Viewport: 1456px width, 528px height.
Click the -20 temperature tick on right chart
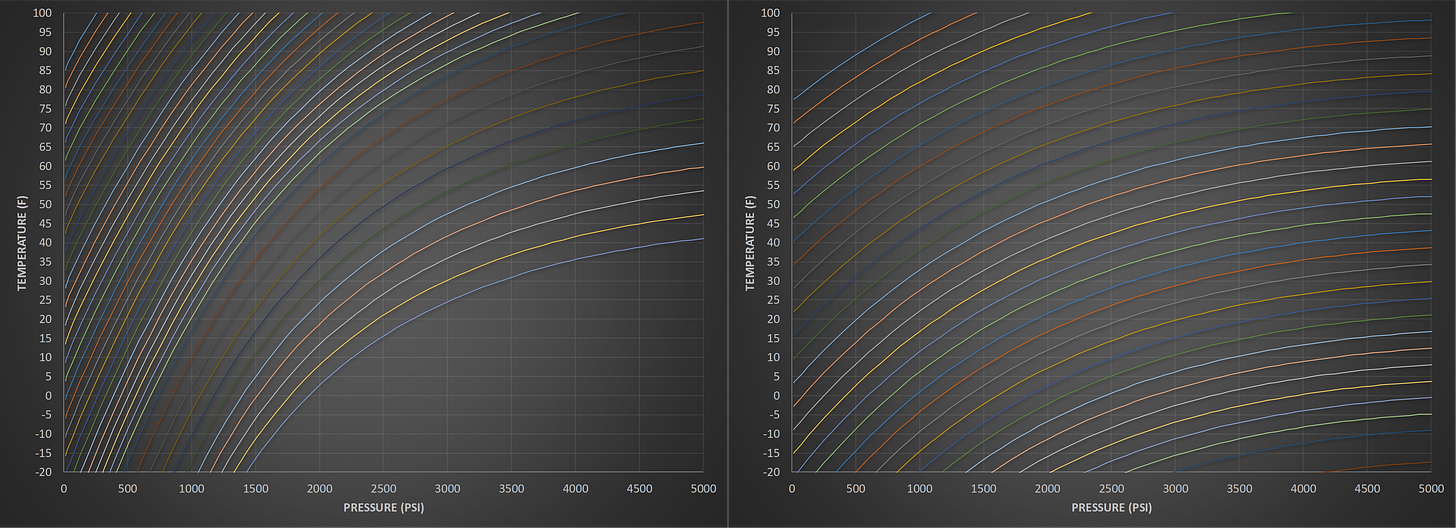point(769,472)
